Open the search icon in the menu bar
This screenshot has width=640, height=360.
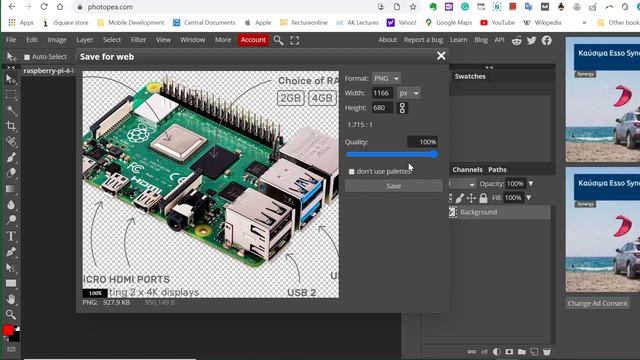(278, 40)
